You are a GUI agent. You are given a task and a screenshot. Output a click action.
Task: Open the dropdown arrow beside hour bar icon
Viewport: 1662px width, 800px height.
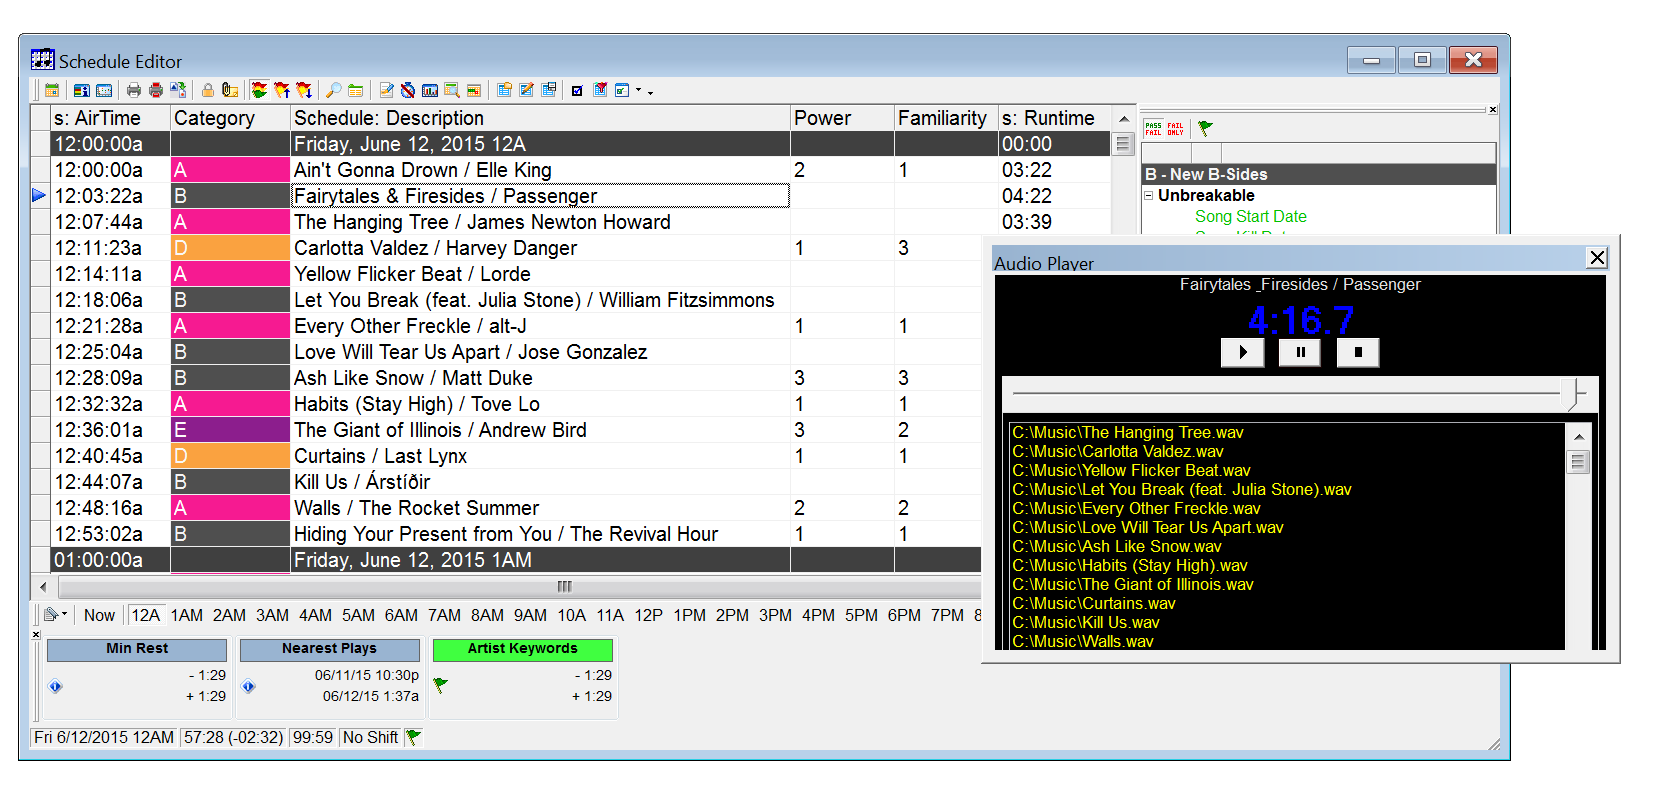pyautogui.click(x=65, y=615)
